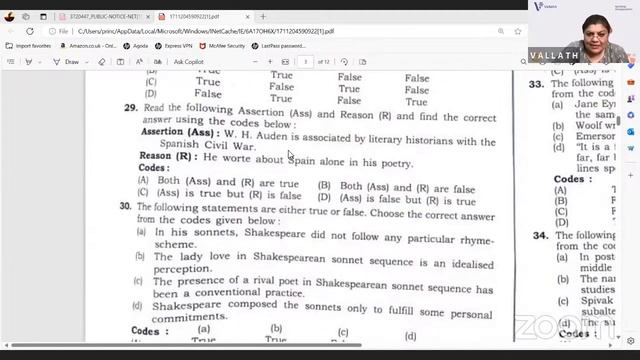Image resolution: width=640 pixels, height=360 pixels.
Task: Open the Edge profile avatar icon
Action: click(9, 17)
